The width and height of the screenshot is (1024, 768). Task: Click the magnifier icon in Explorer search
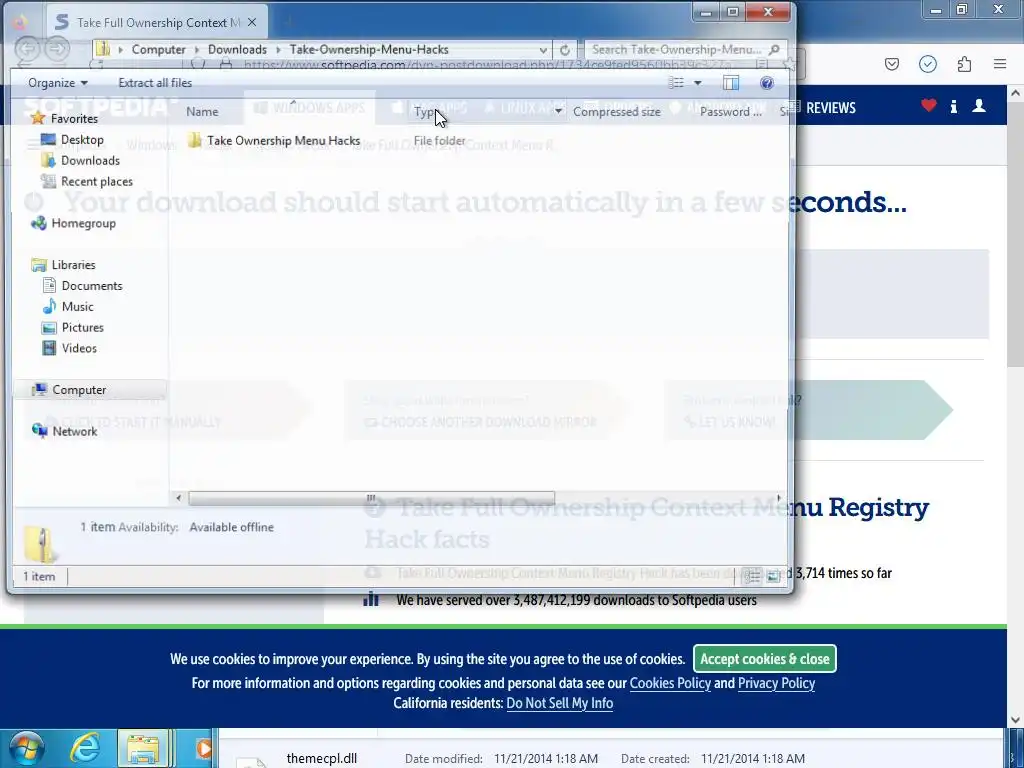click(x=775, y=50)
